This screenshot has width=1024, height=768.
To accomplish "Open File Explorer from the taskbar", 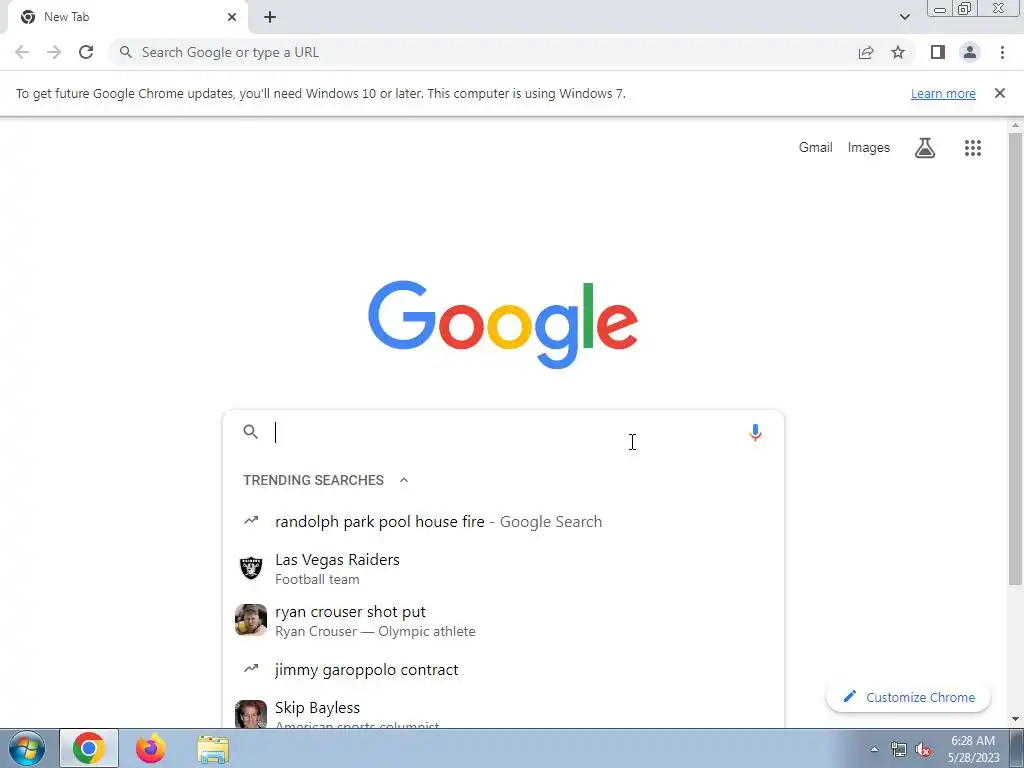I will point(213,748).
